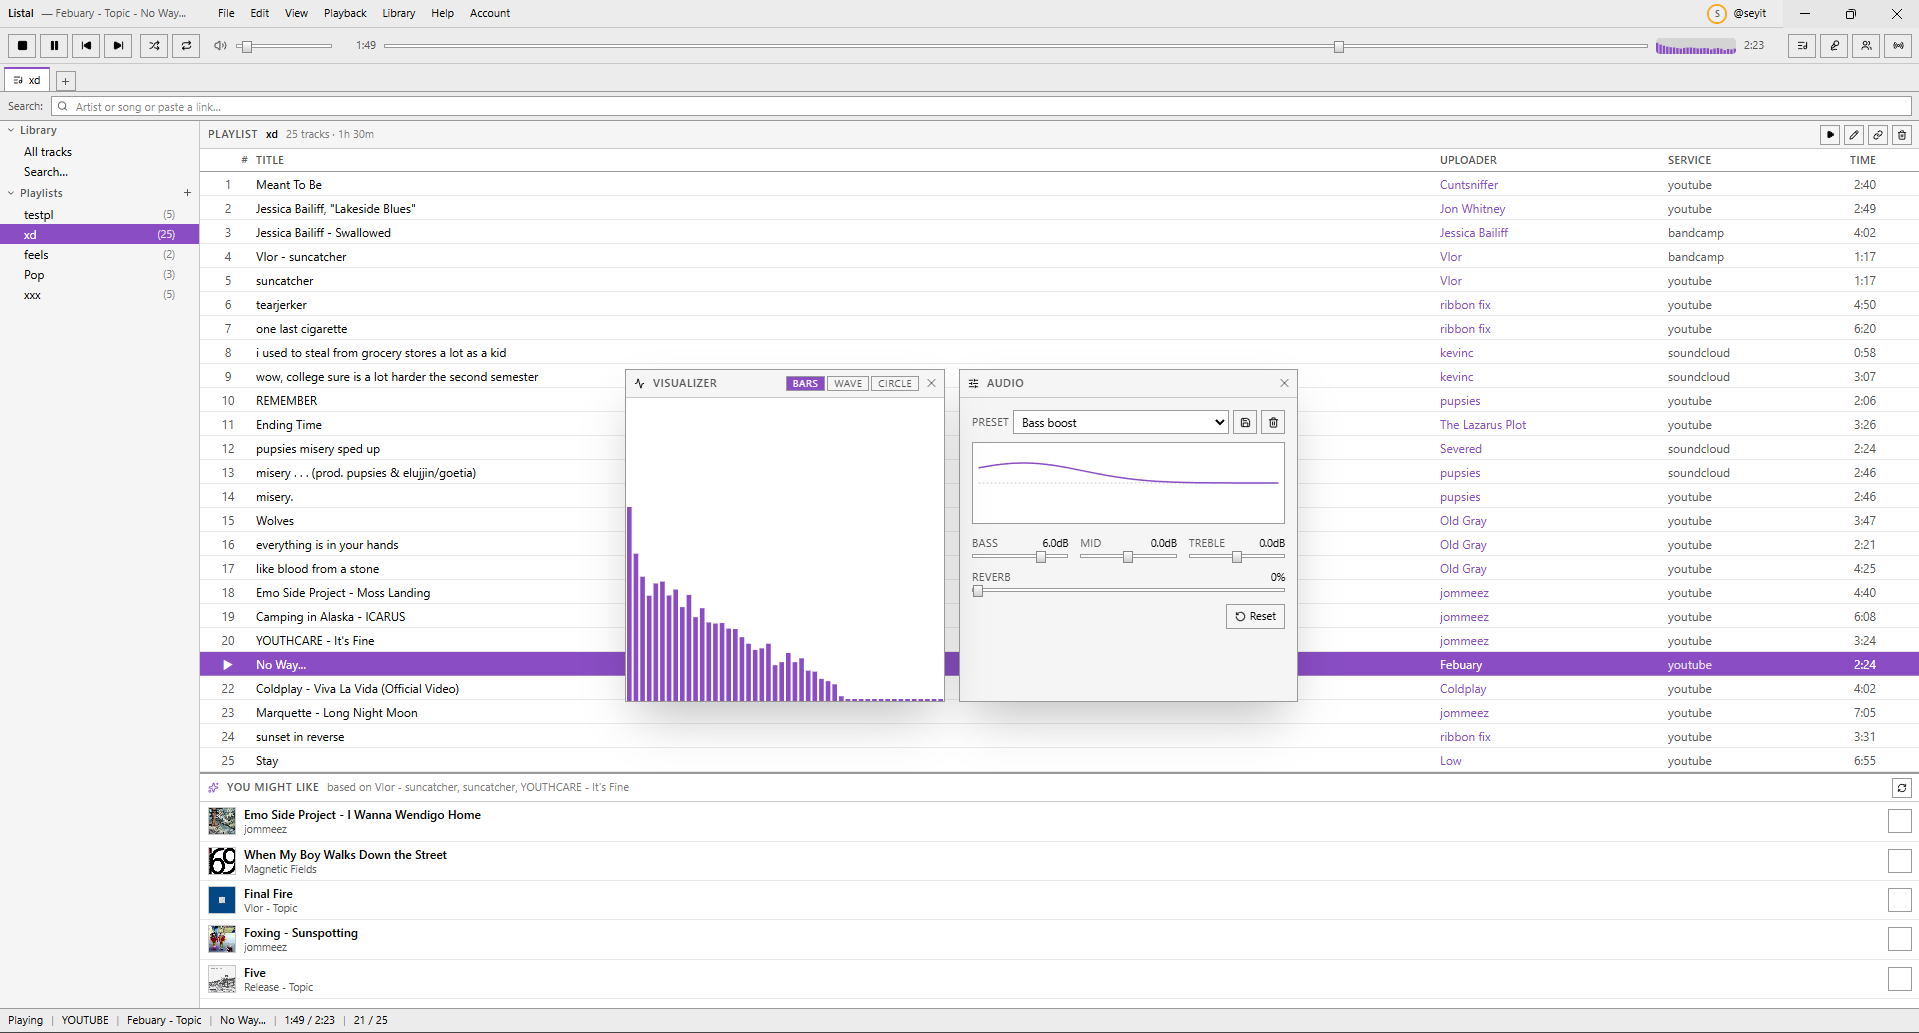The height and width of the screenshot is (1033, 1919).
Task: Open All tracks in the Library
Action: click(x=48, y=152)
